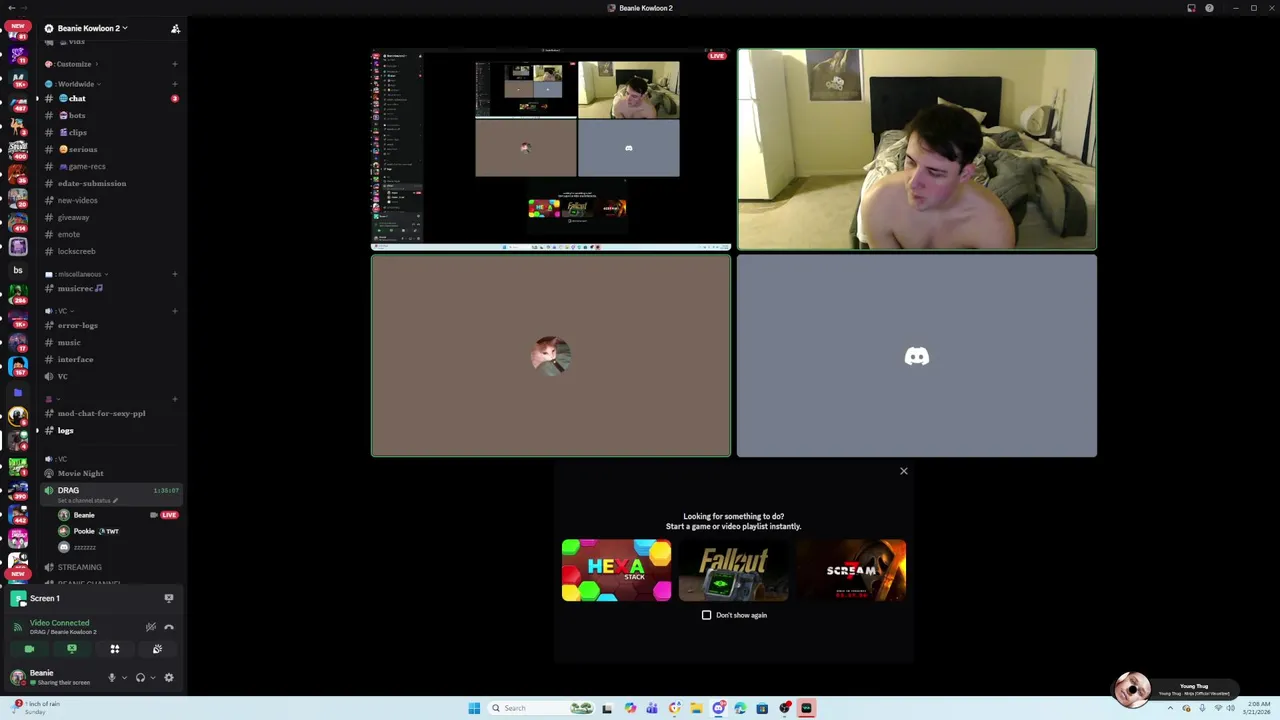Viewport: 1280px width, 720px height.
Task: Collapse the Worldwide category
Action: coord(74,84)
